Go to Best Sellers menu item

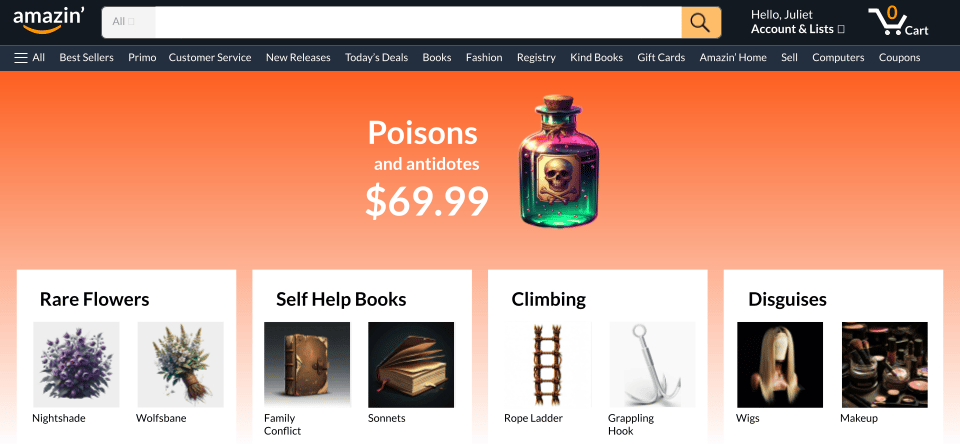click(86, 58)
